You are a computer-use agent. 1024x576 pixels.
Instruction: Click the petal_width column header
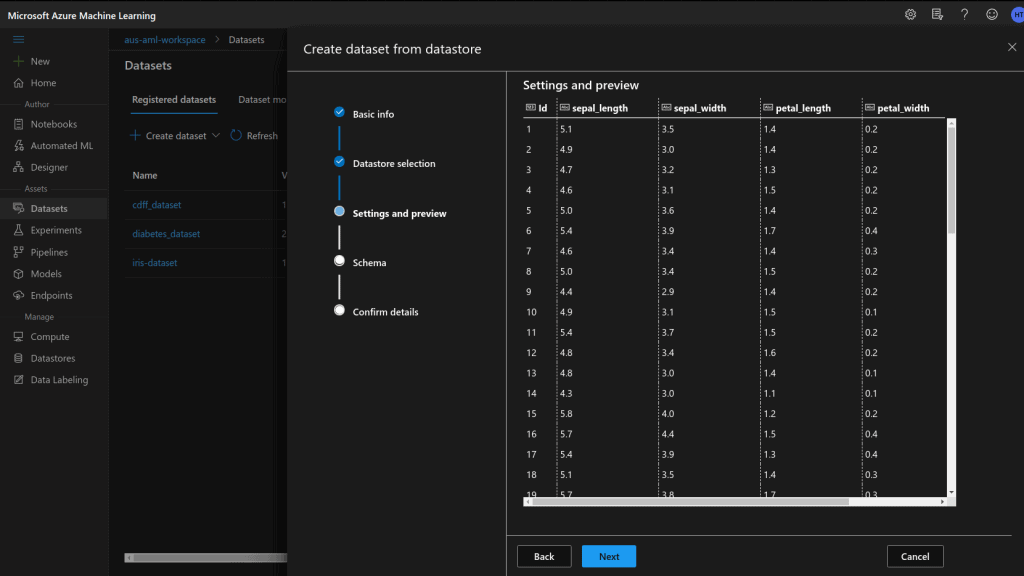(903, 108)
